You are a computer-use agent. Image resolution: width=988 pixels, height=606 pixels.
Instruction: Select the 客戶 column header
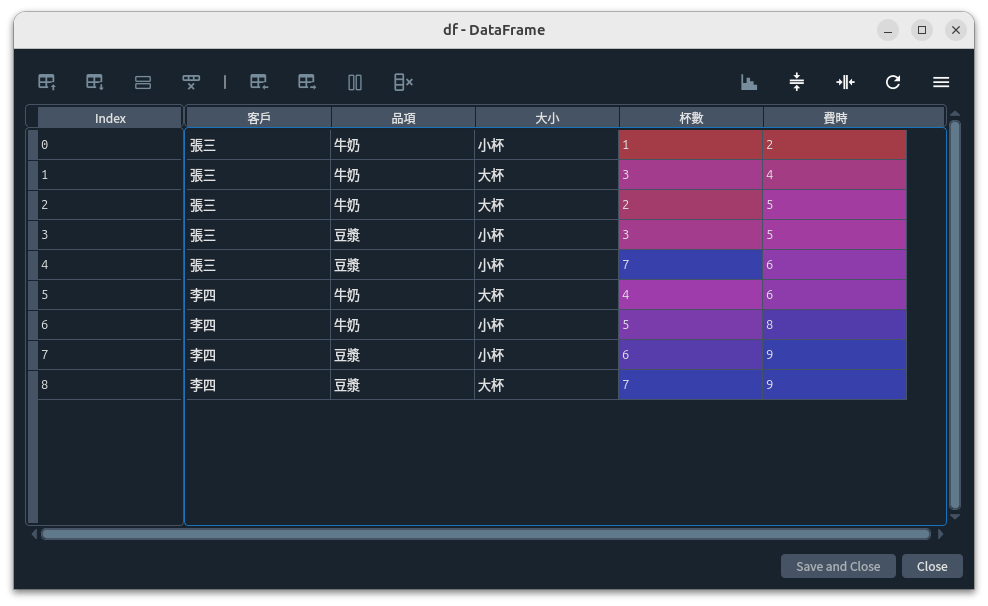pyautogui.click(x=259, y=118)
